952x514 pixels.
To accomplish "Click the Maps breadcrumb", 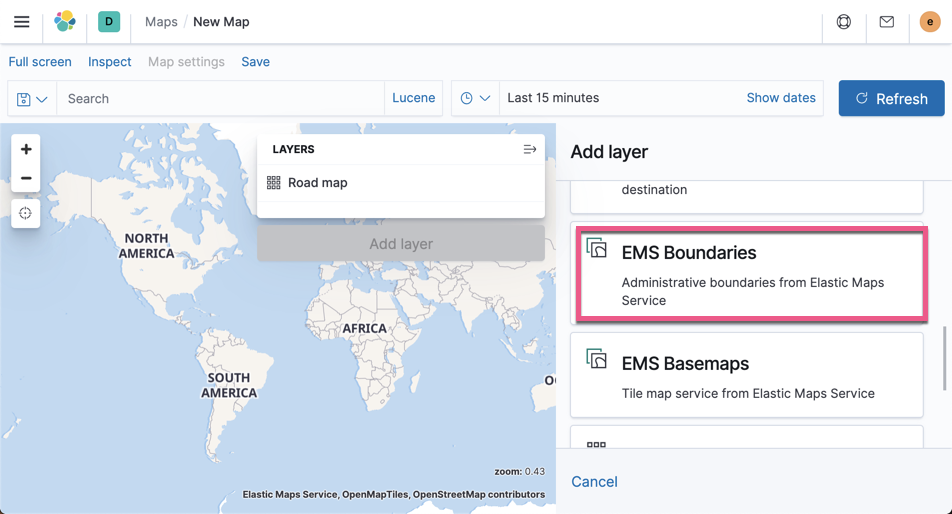I will (x=161, y=22).
